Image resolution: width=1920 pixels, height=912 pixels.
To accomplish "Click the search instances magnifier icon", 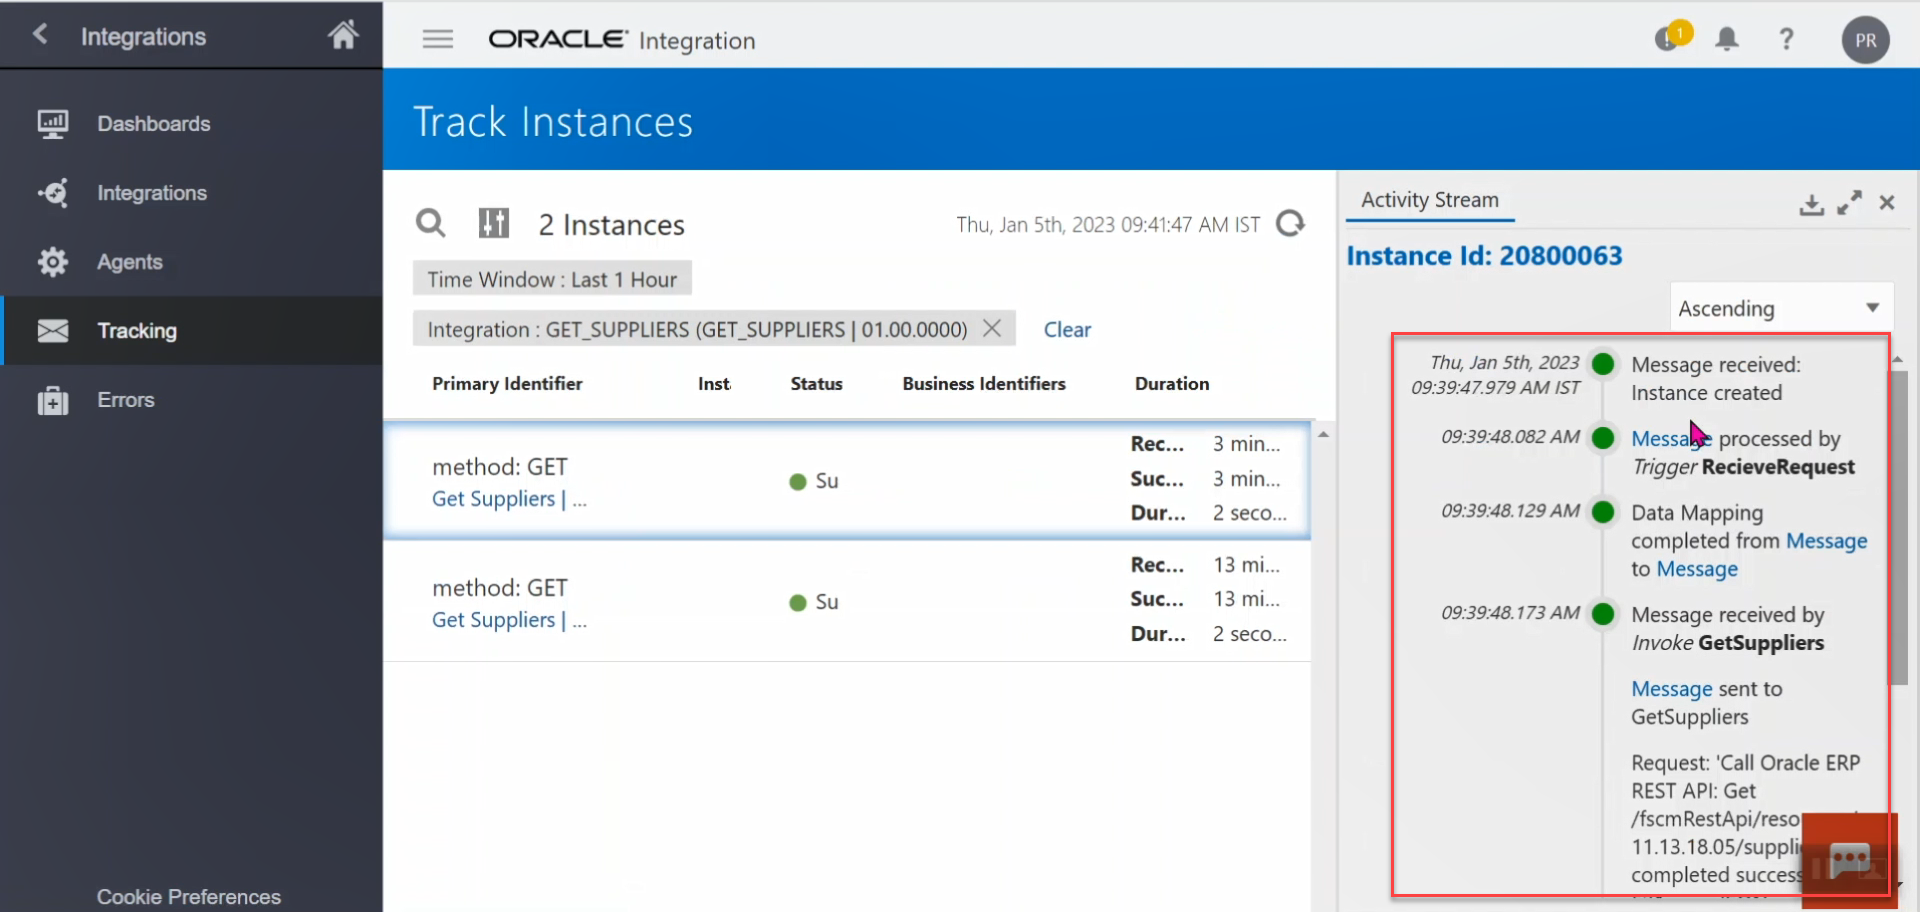I will point(430,223).
